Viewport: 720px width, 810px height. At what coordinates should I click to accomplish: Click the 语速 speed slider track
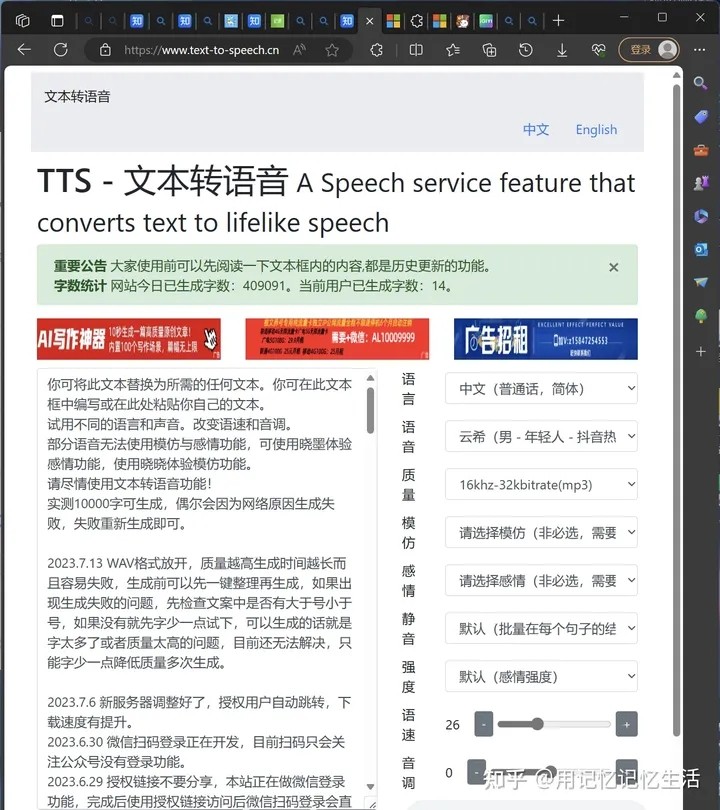pyautogui.click(x=555, y=724)
